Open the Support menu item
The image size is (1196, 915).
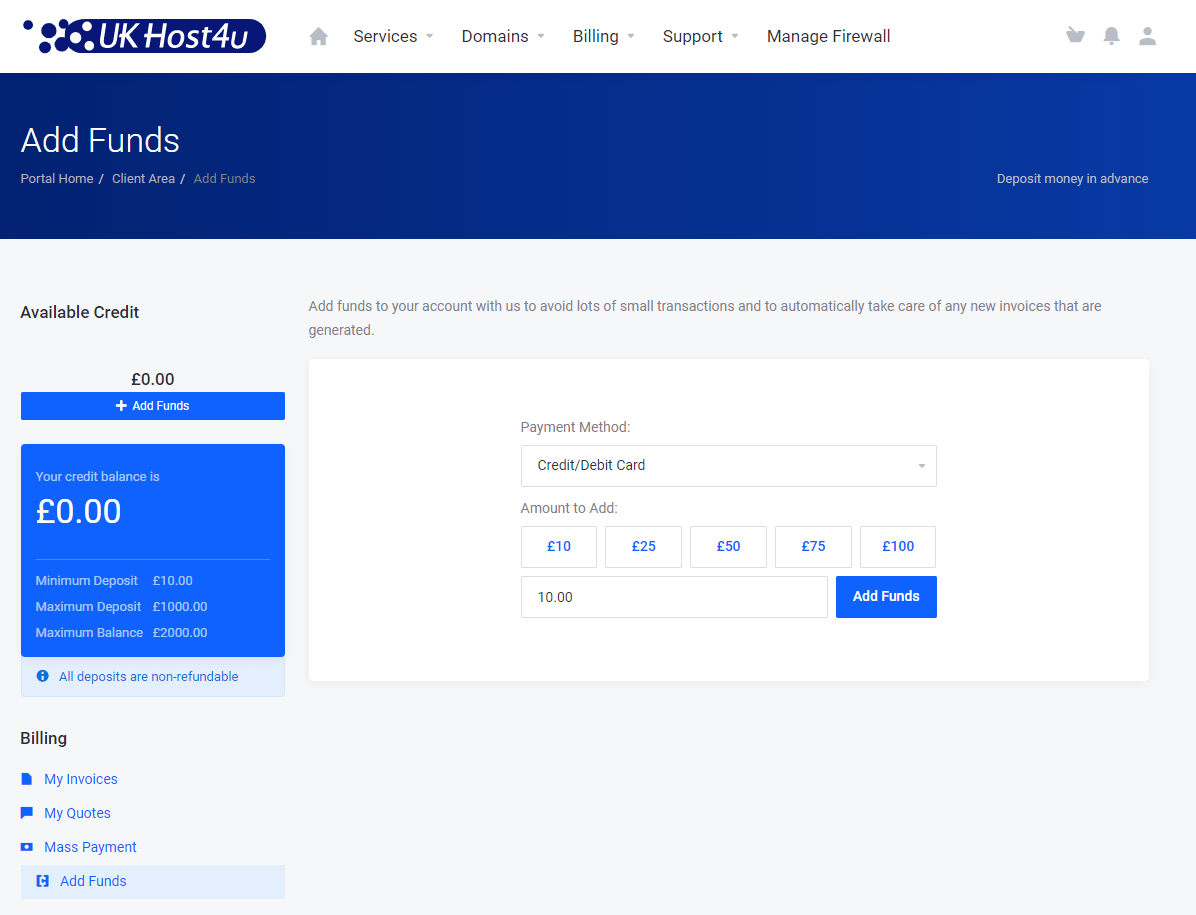coord(693,36)
